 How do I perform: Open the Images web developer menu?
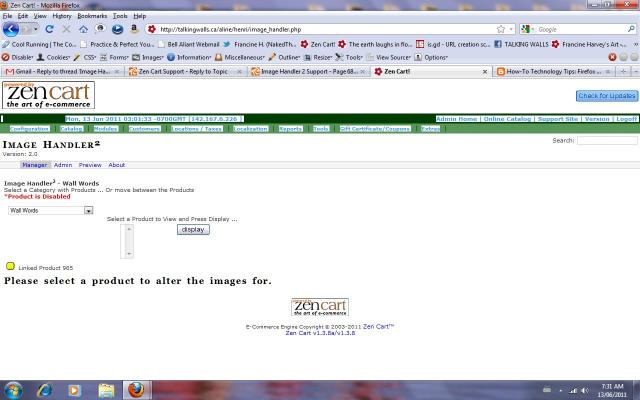point(148,58)
